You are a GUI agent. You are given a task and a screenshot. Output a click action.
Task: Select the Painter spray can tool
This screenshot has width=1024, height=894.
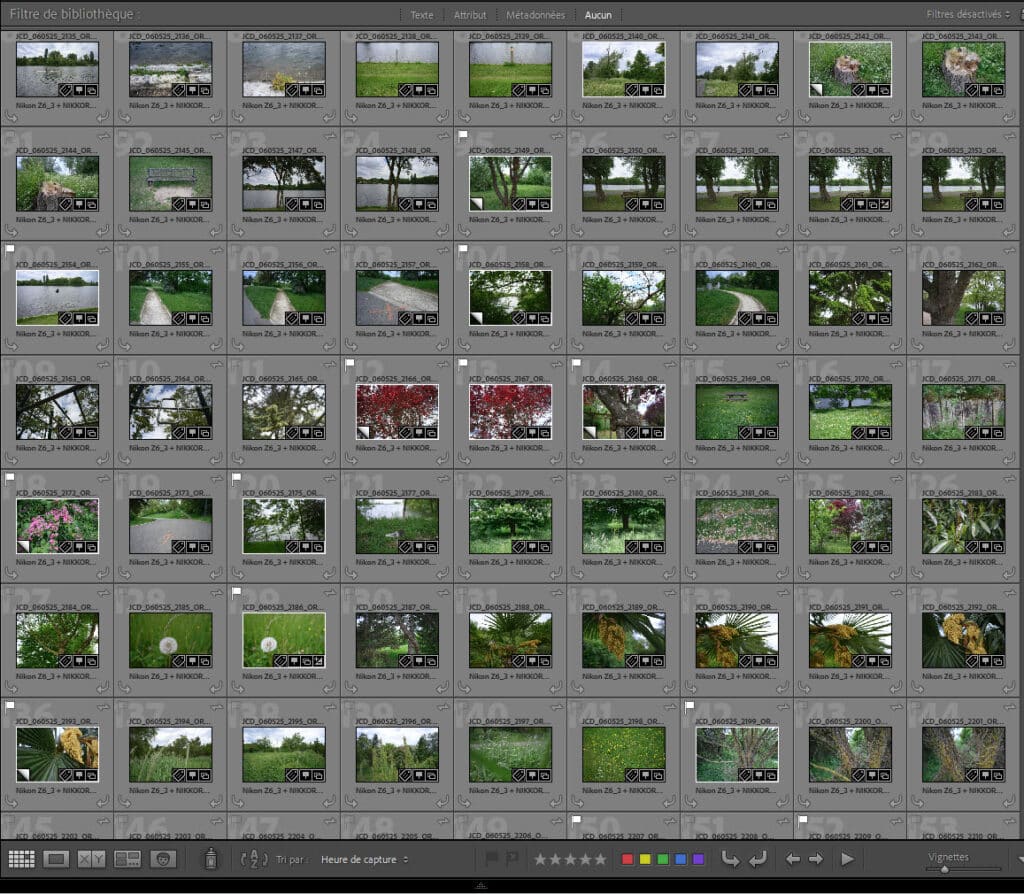click(x=211, y=859)
